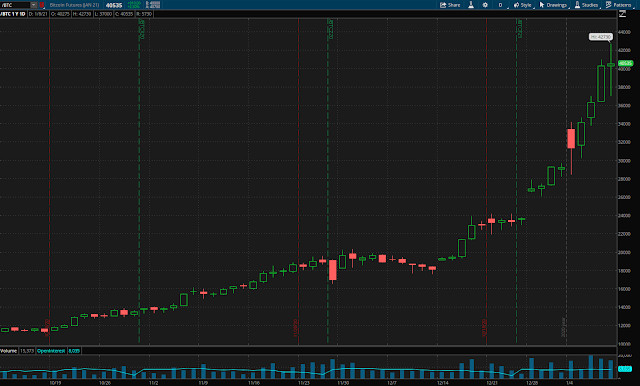Click the 20000 price axis label
Screen dimensions: 640x386
click(x=624, y=252)
